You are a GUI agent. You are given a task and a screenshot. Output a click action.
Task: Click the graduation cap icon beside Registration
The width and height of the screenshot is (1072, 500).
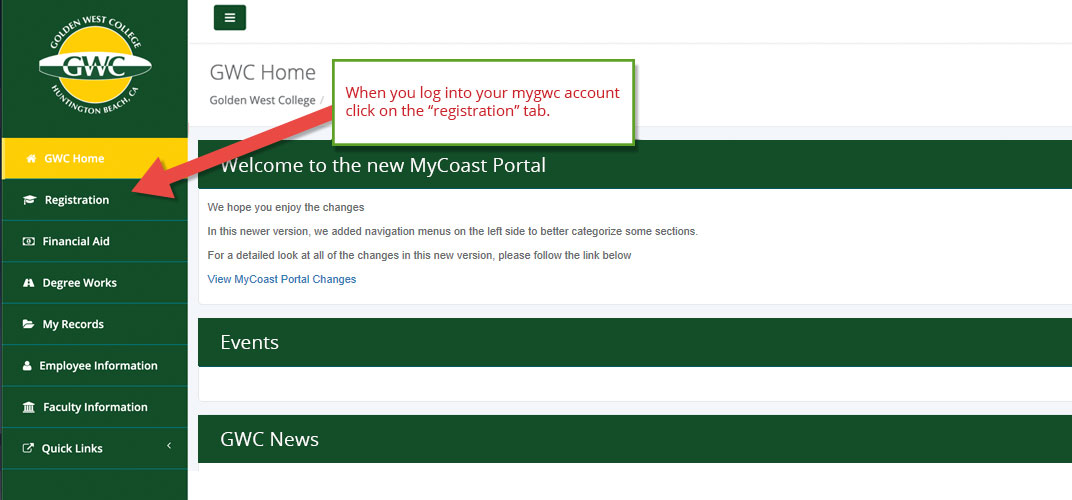(29, 200)
